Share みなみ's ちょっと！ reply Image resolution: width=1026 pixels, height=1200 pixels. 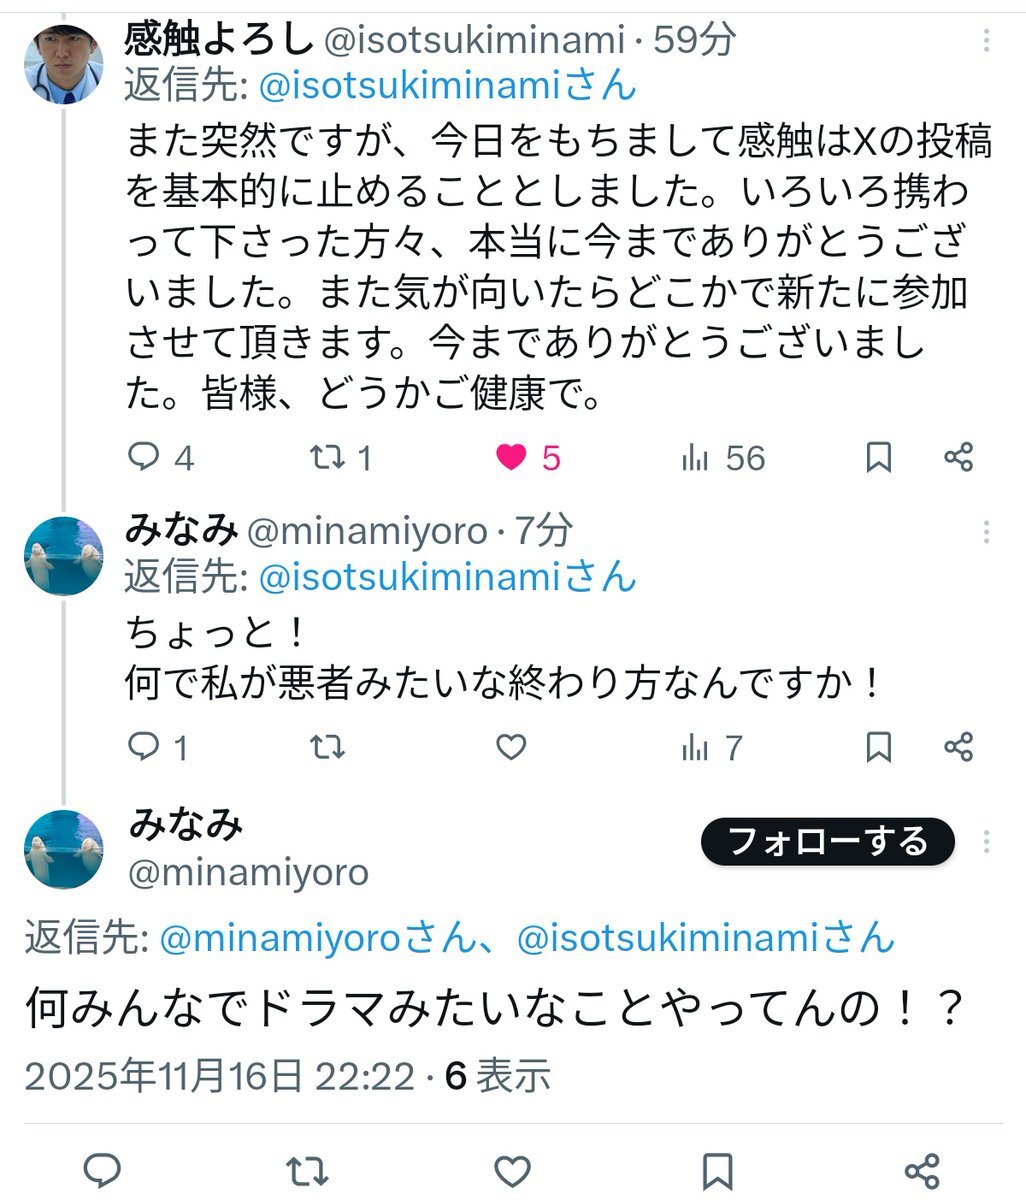958,746
